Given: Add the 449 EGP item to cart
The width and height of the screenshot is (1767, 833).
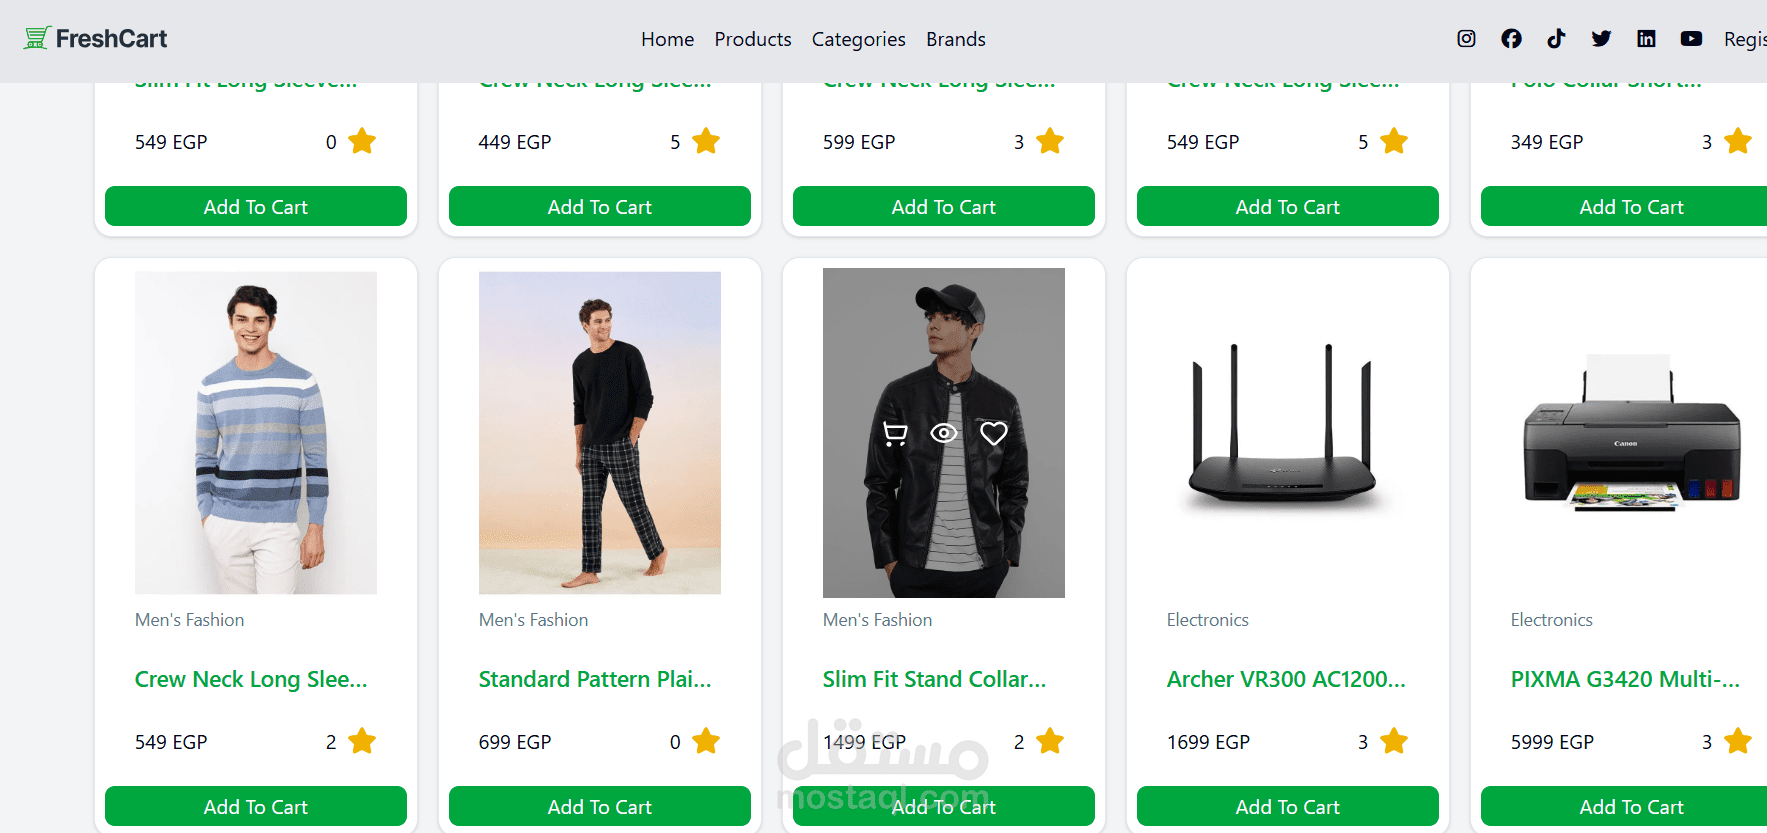Looking at the screenshot, I should coord(599,206).
